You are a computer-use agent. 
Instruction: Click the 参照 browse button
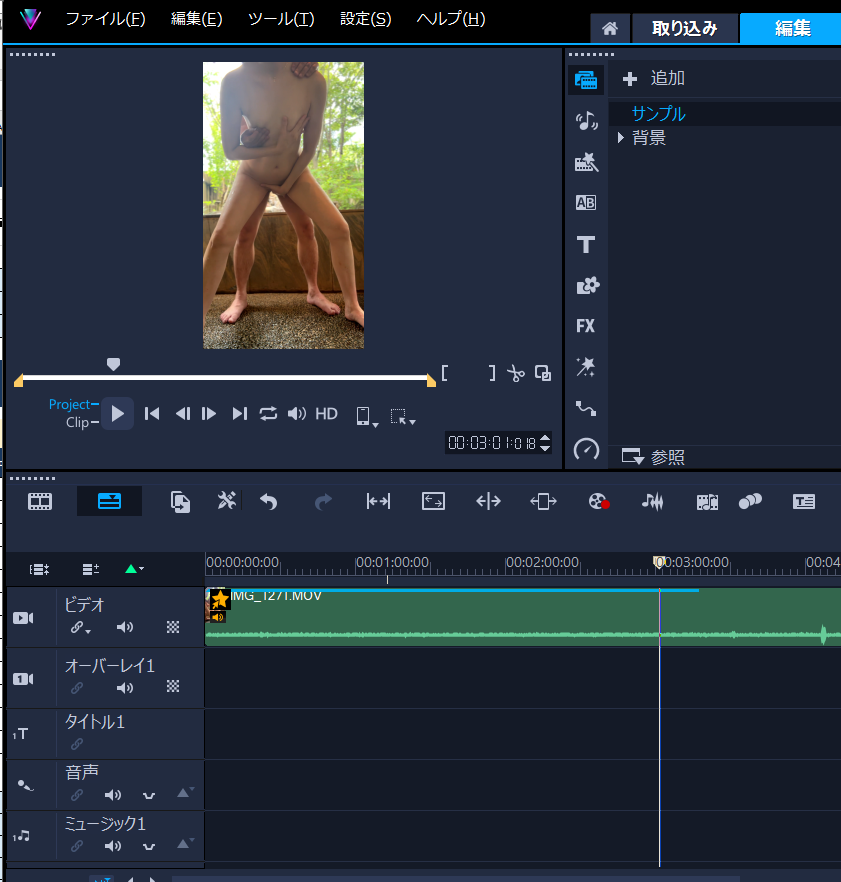[x=654, y=457]
